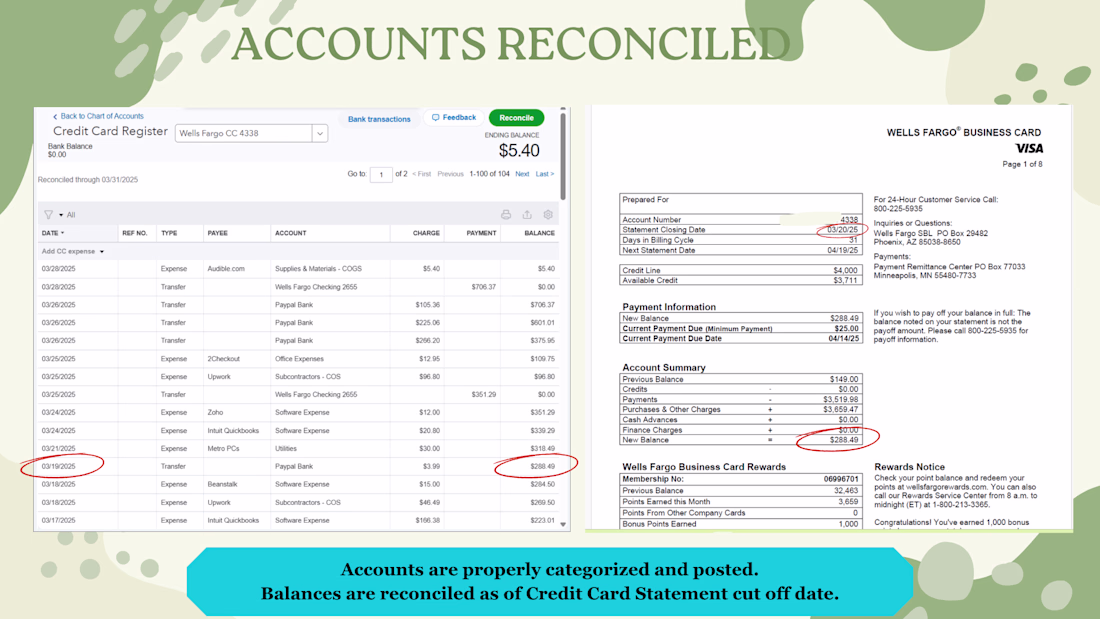Click the $3.99 transfer charge on 03/19/2025
This screenshot has width=1100, height=619.
[x=431, y=467]
